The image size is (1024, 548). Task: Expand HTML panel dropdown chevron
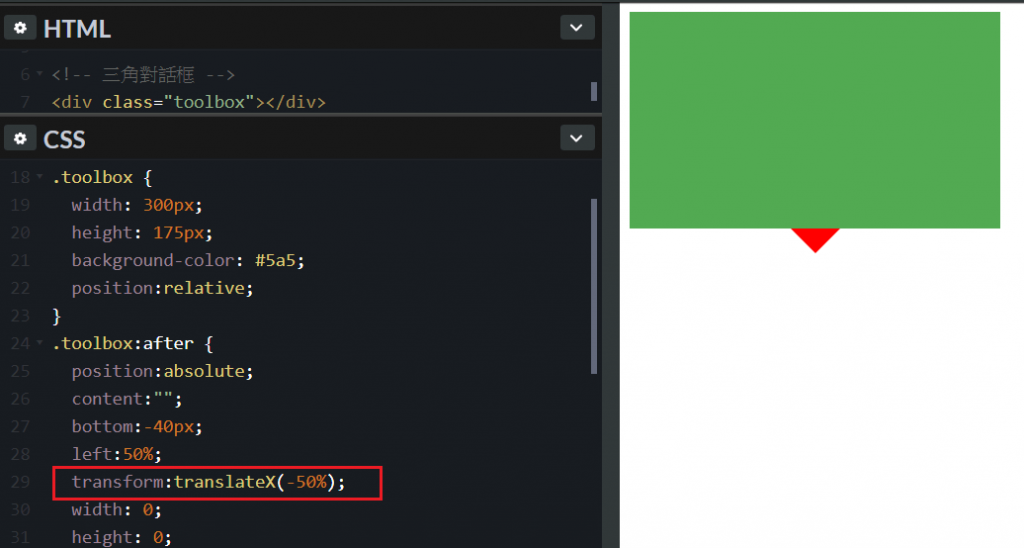[x=577, y=27]
